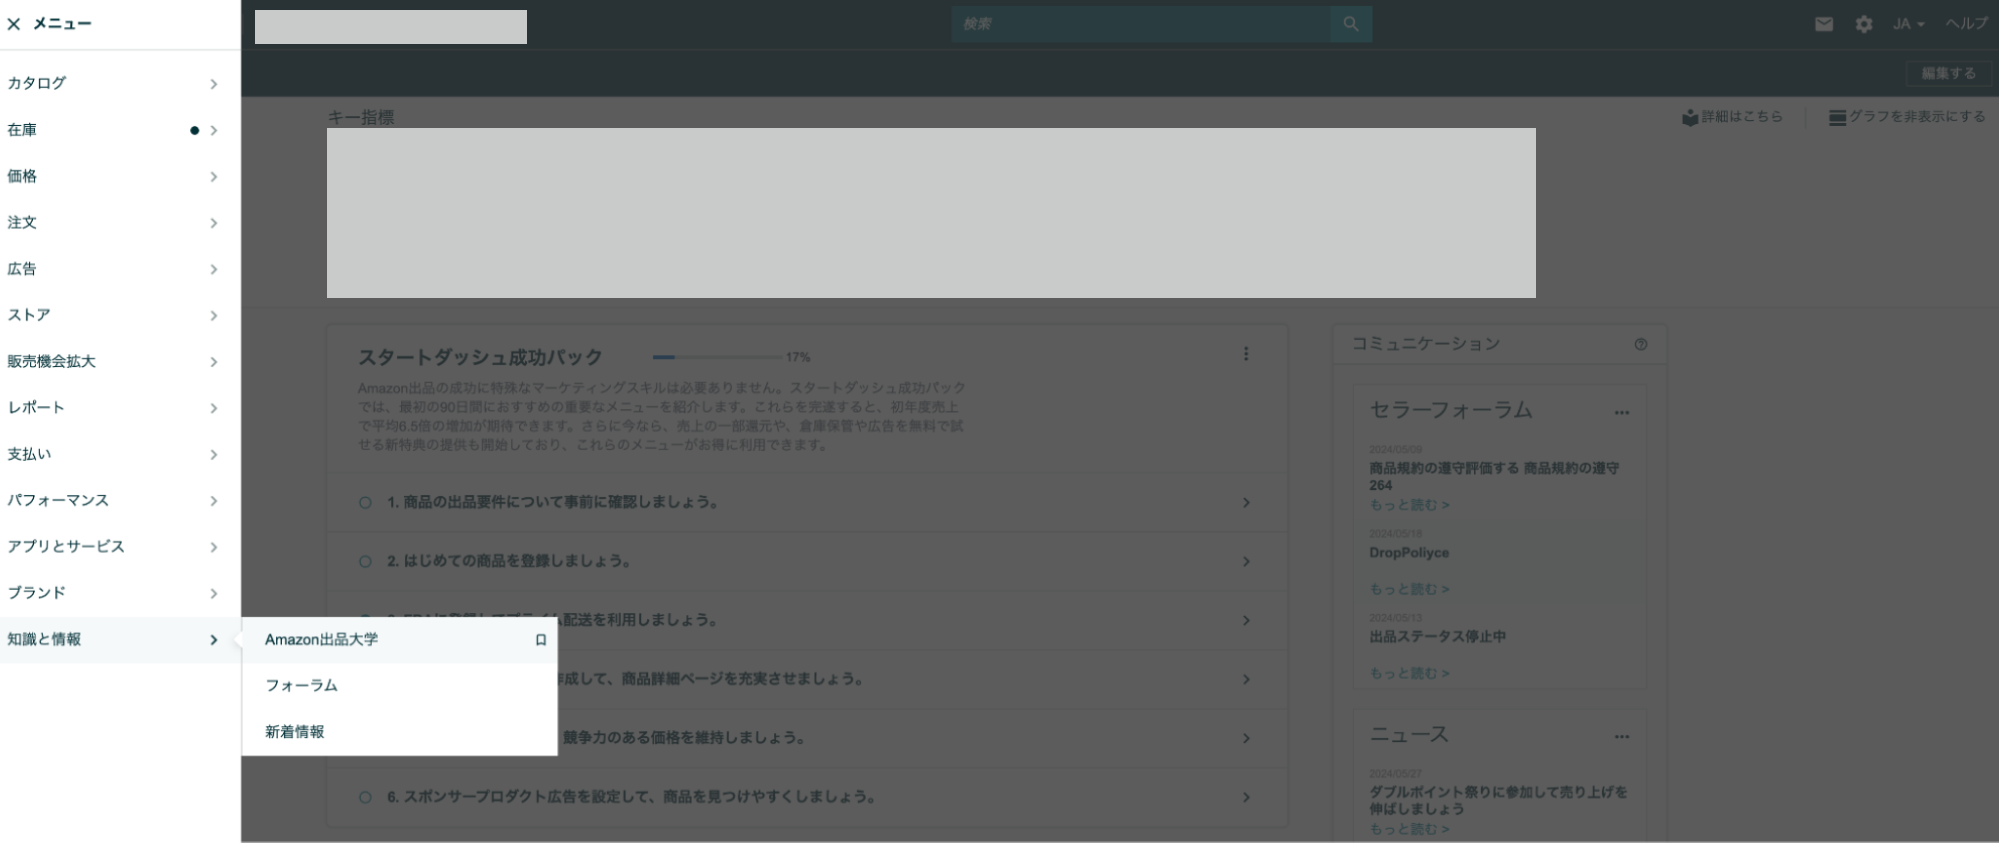Open the 商品規約の遵守評価する forum post
The height and width of the screenshot is (843, 1999).
point(1494,476)
